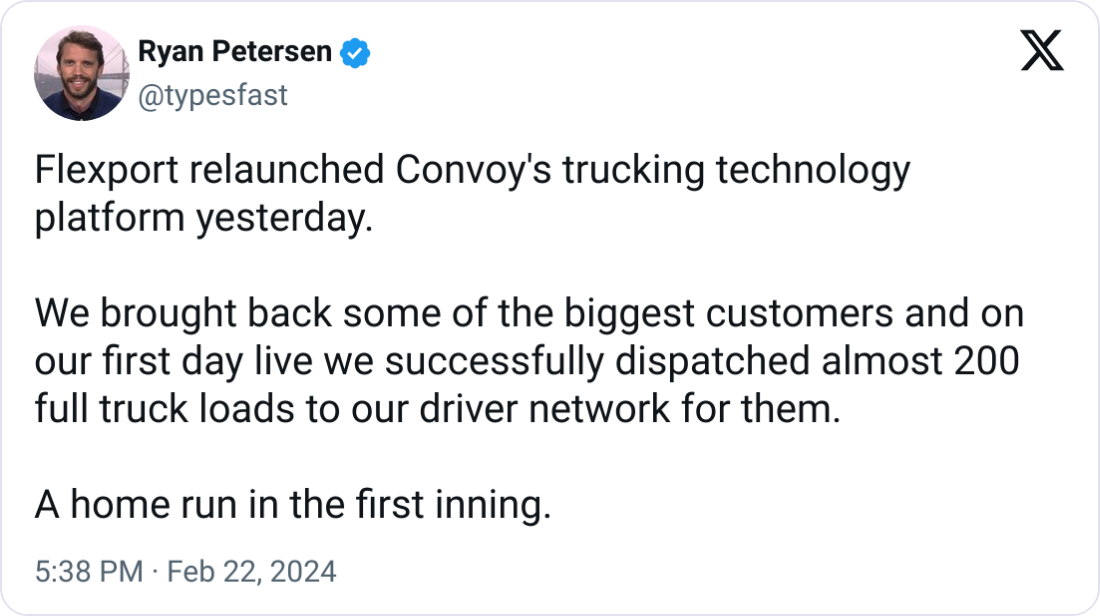1100x616 pixels.
Task: Click the @typesfast handle
Action: click(211, 95)
